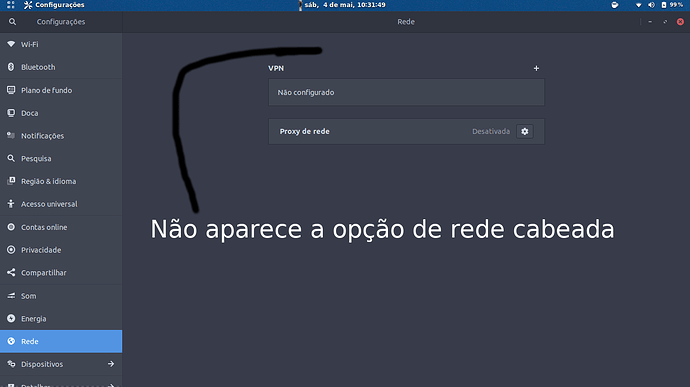Open the activities grid icon in top bar
The image size is (690, 387).
11,5
